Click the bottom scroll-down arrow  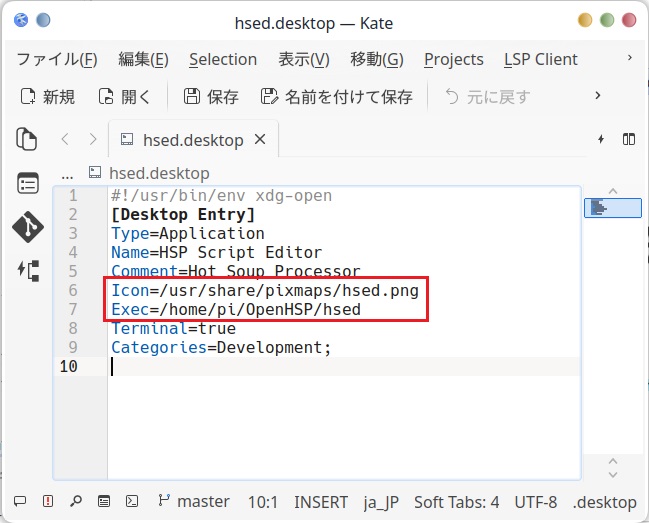(613, 475)
